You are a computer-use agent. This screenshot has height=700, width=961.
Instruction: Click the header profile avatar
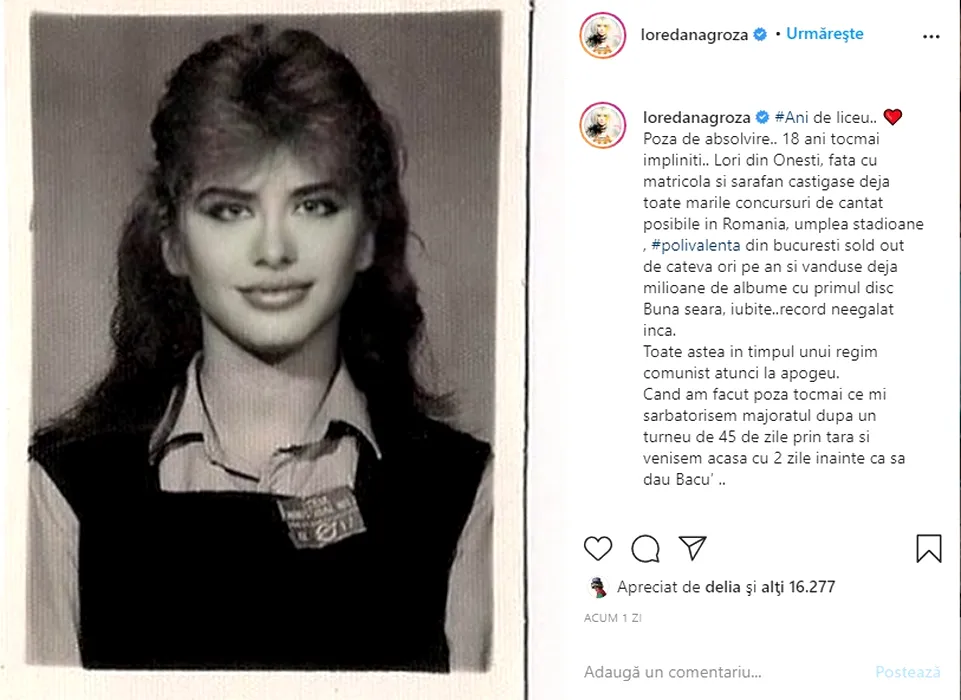click(603, 35)
